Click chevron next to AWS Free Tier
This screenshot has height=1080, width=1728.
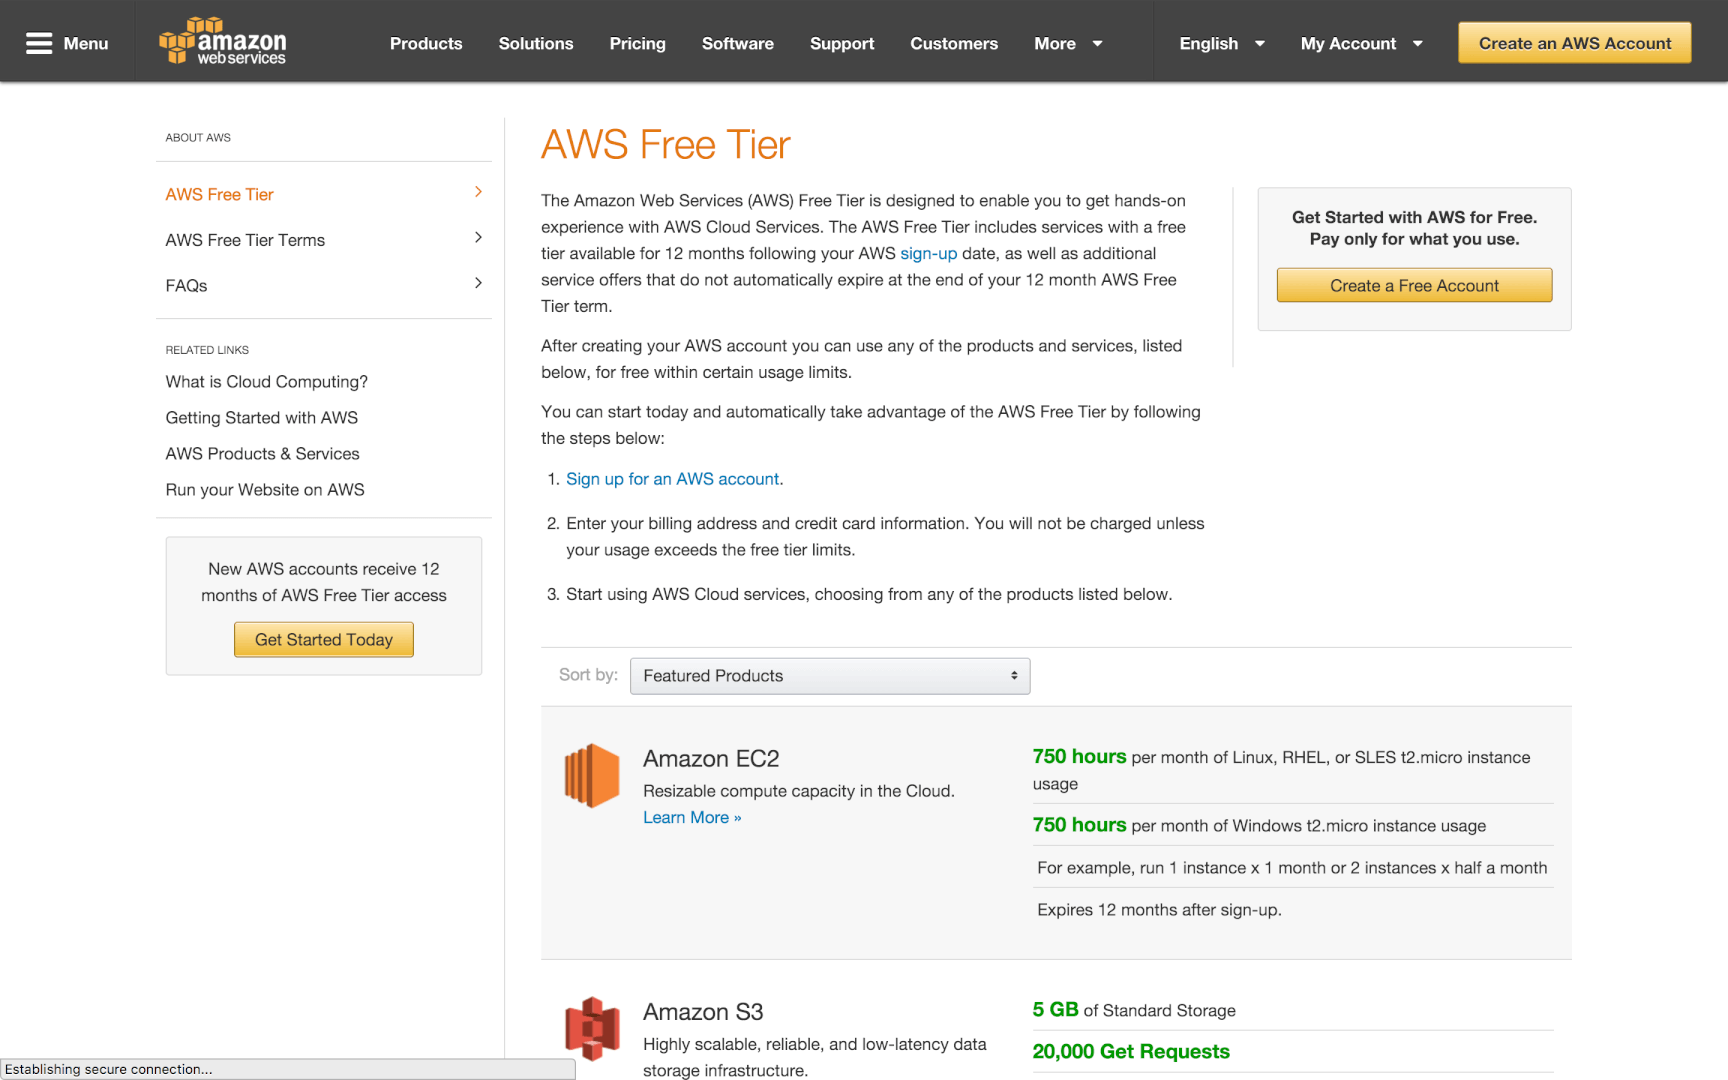pos(478,192)
